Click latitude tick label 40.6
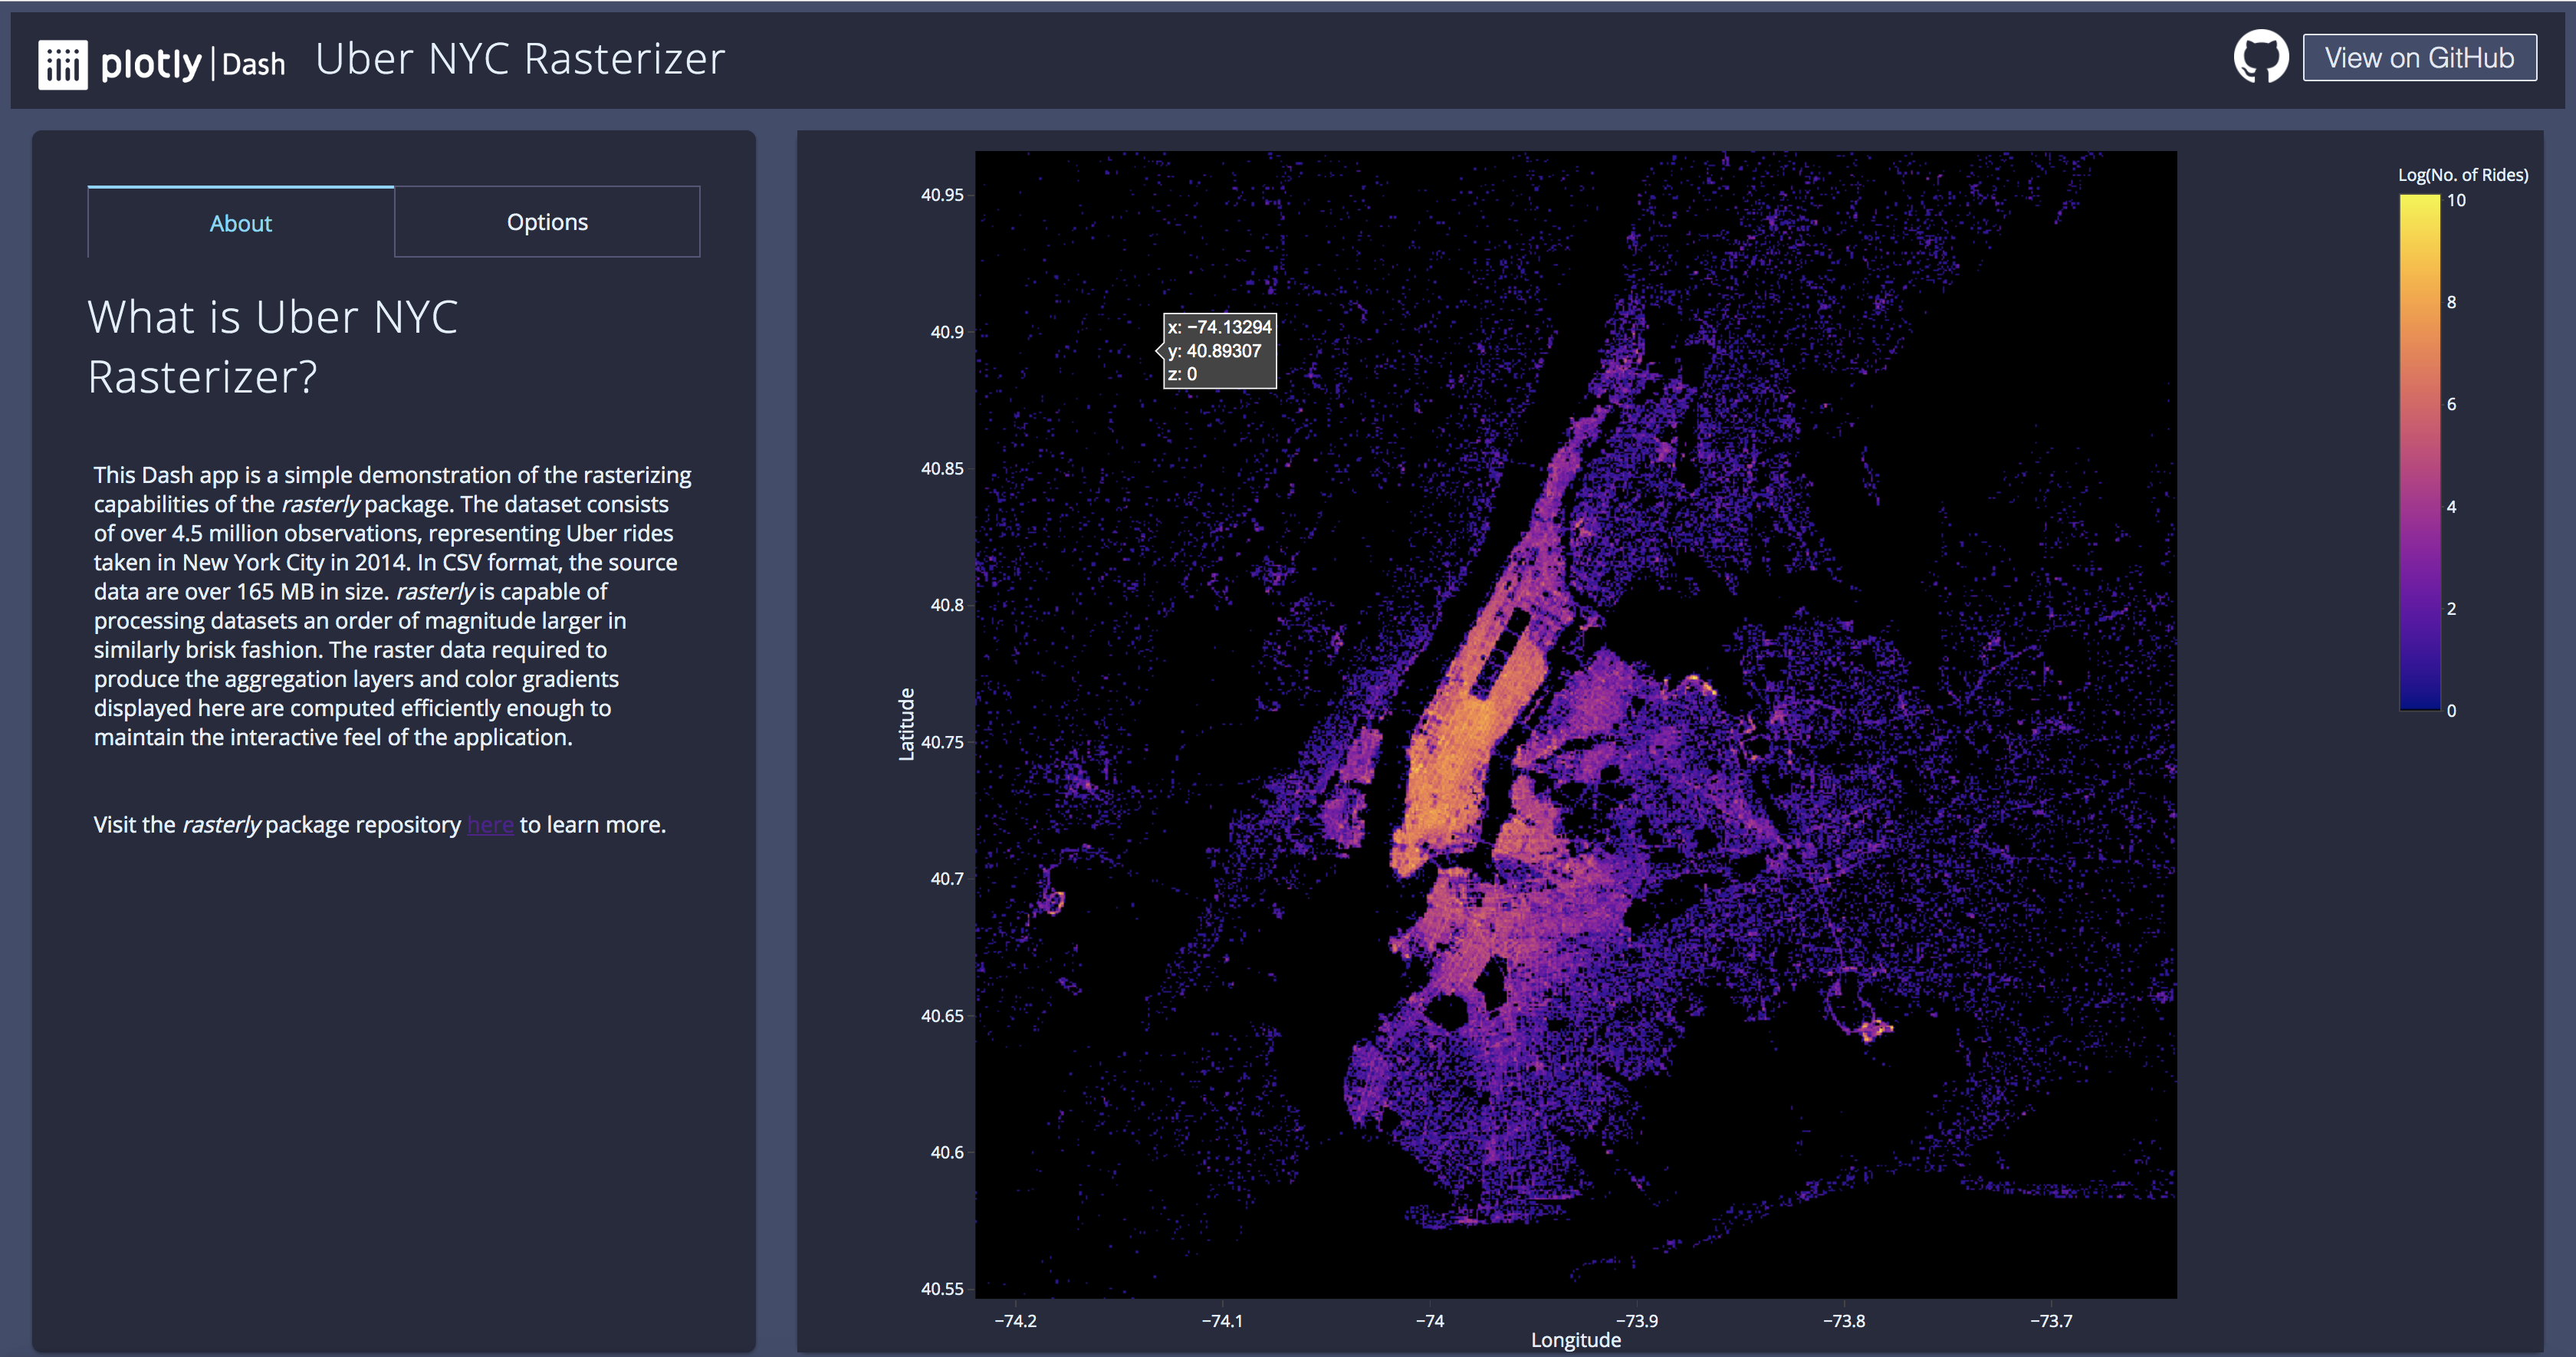The image size is (2576, 1357). pyautogui.click(x=947, y=1152)
